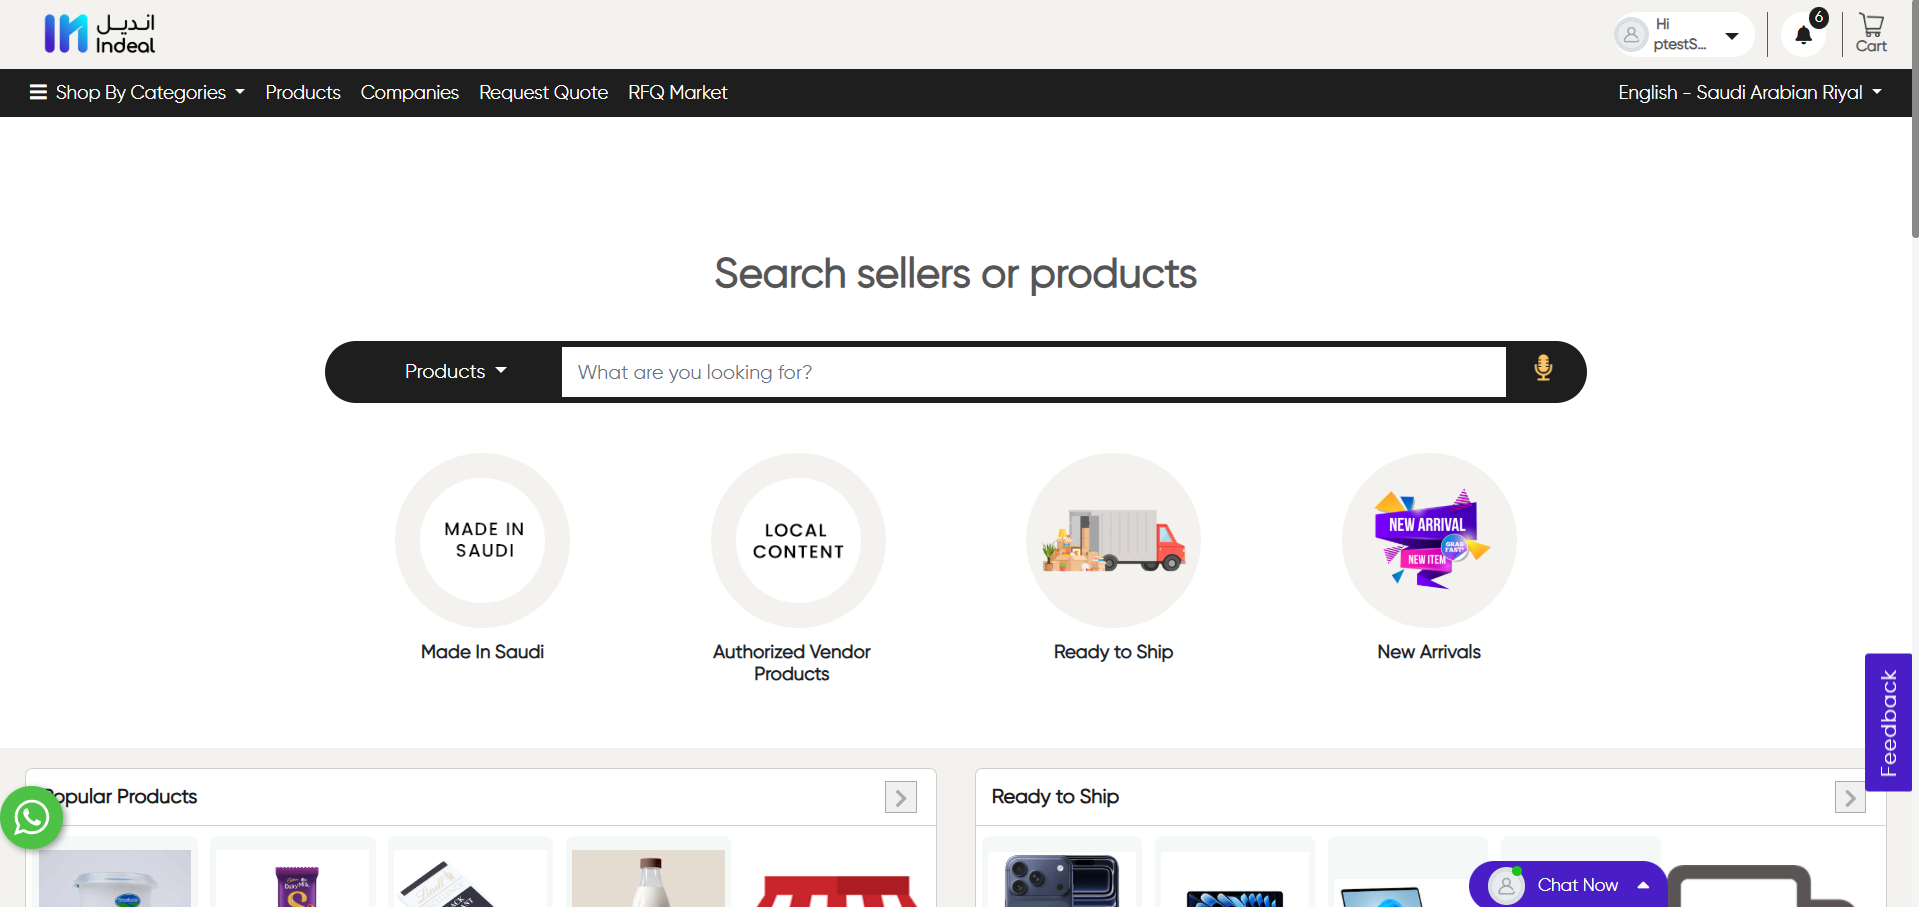The image size is (1919, 907).
Task: Open the Ready to Ship truck icon
Action: [1113, 541]
